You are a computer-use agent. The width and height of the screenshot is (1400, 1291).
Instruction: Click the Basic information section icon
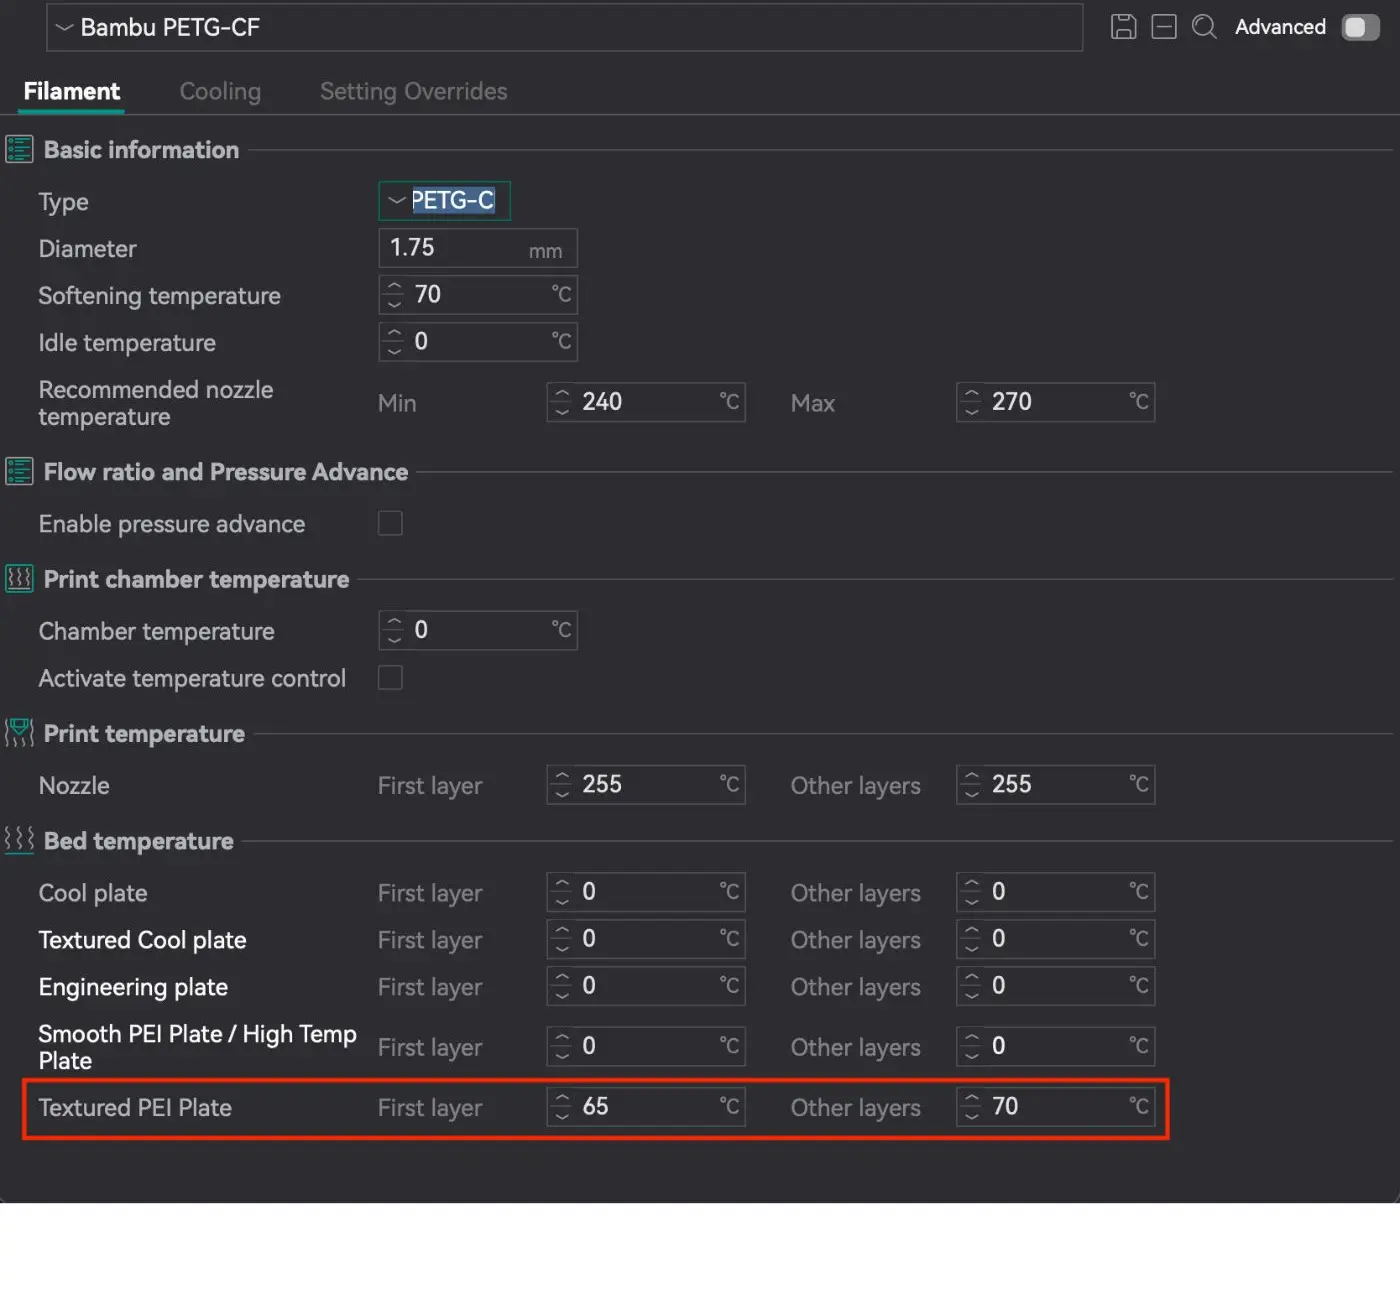pos(19,150)
